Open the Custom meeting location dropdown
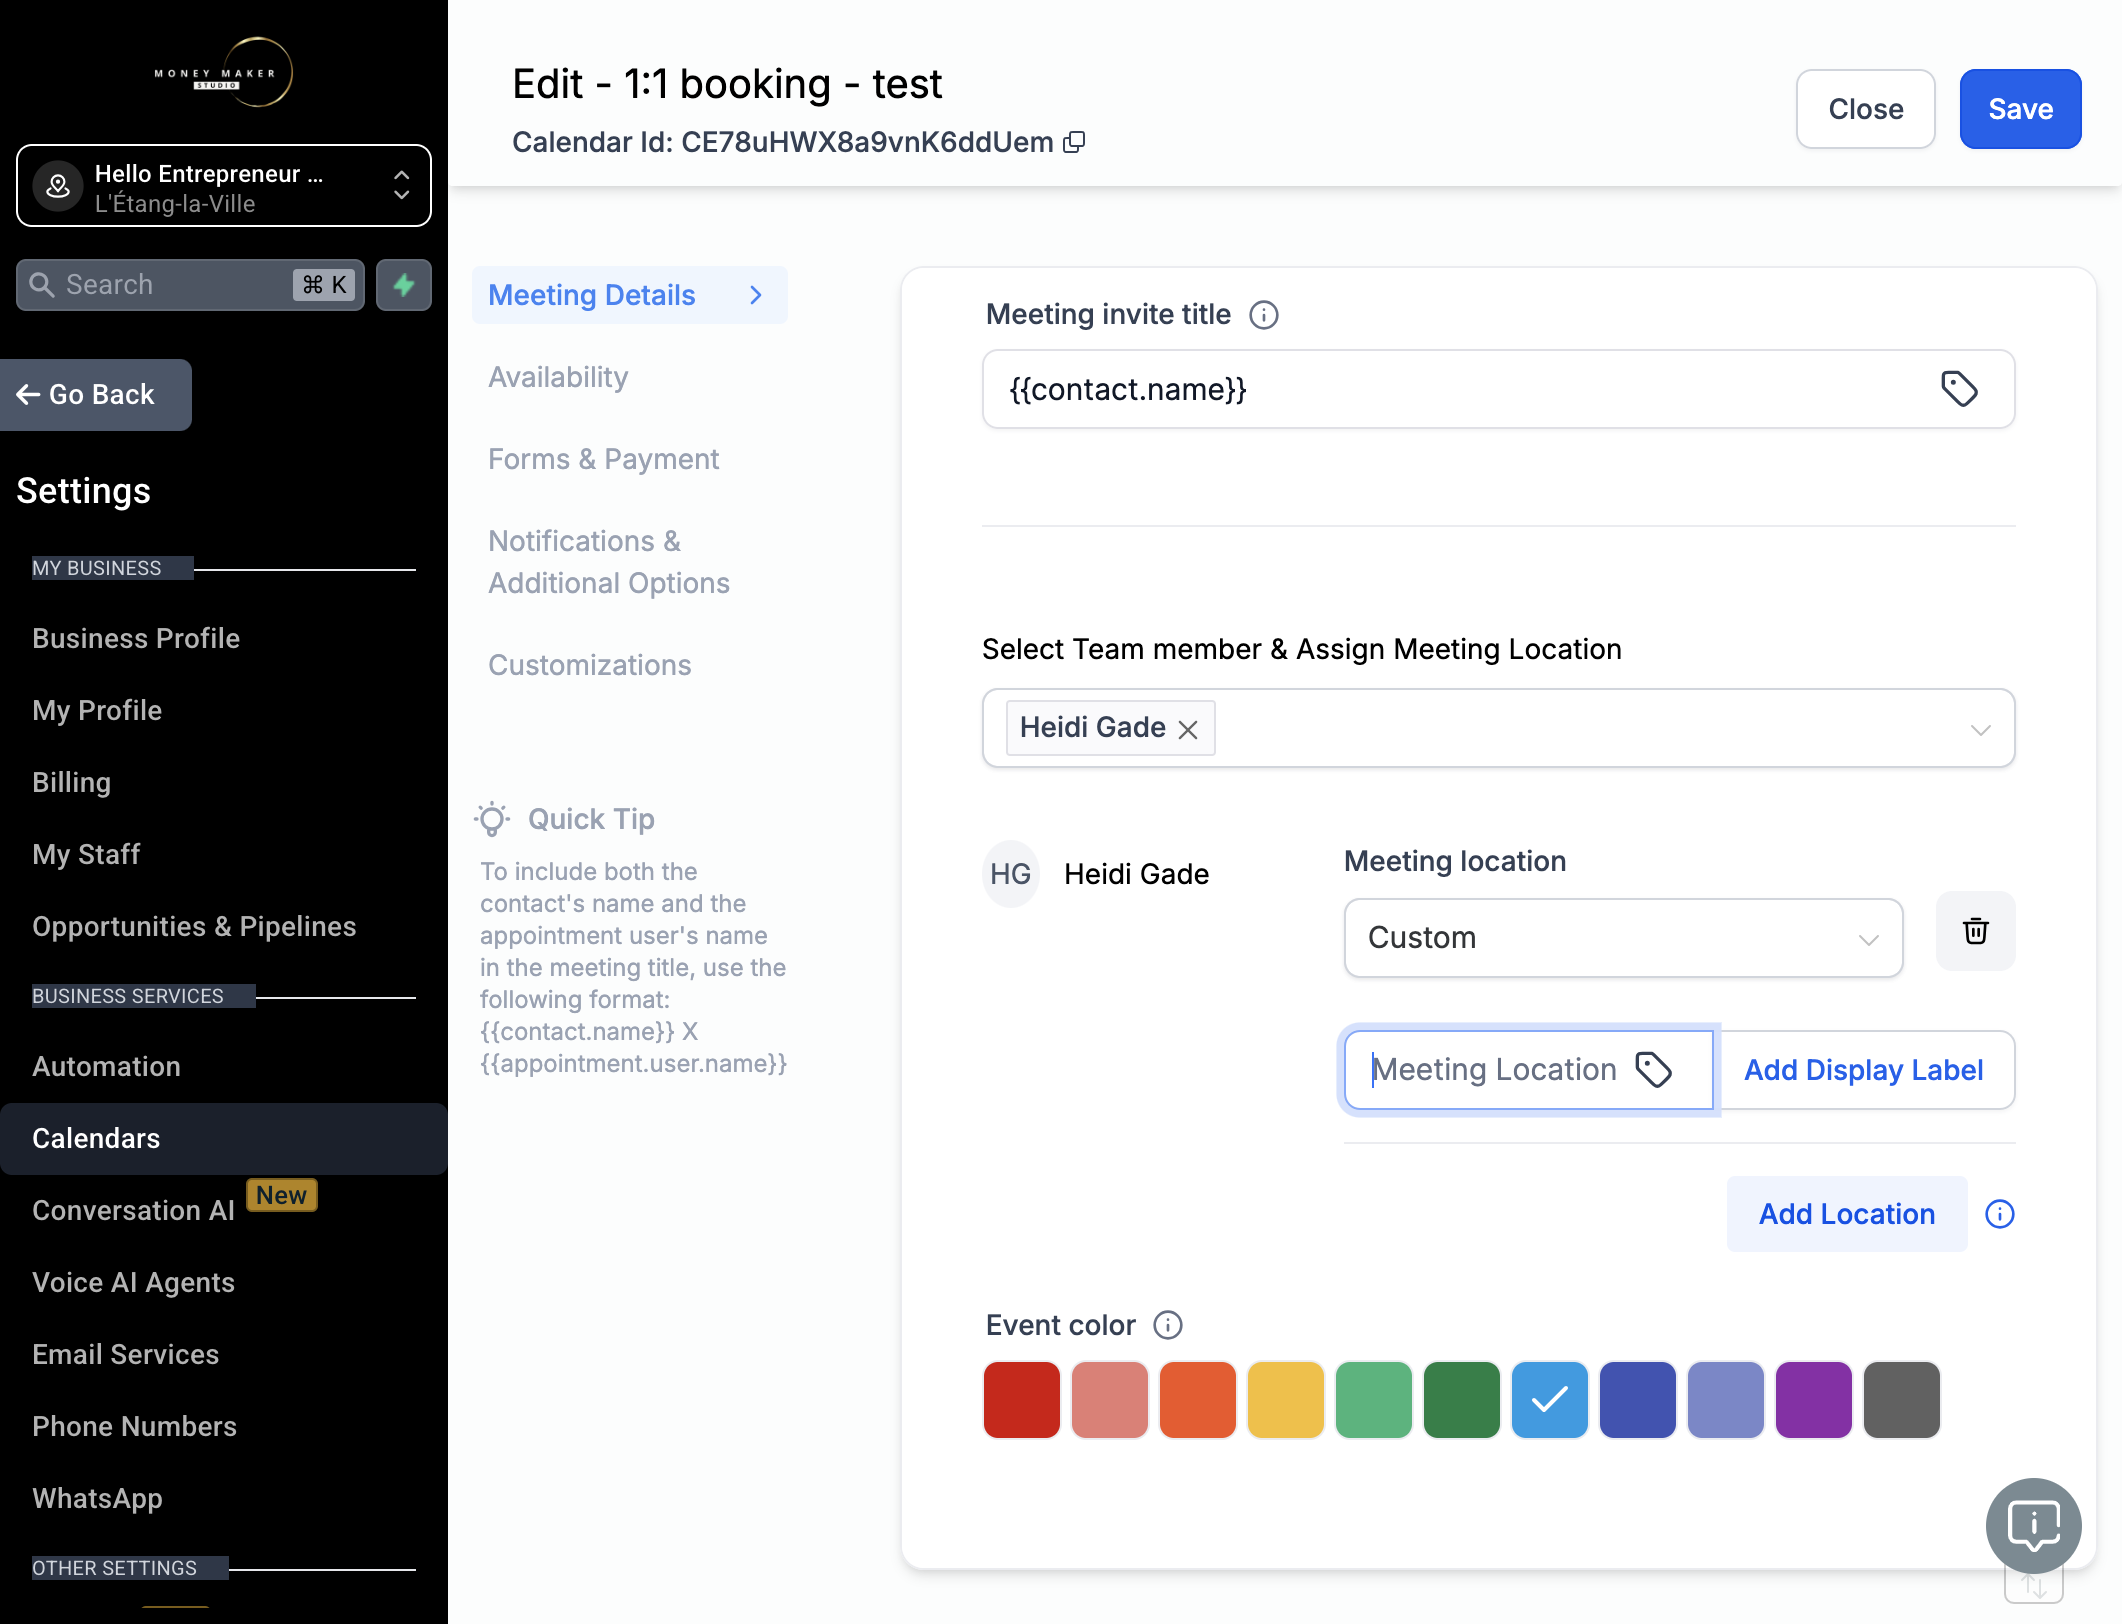This screenshot has width=2122, height=1624. tap(1623, 938)
